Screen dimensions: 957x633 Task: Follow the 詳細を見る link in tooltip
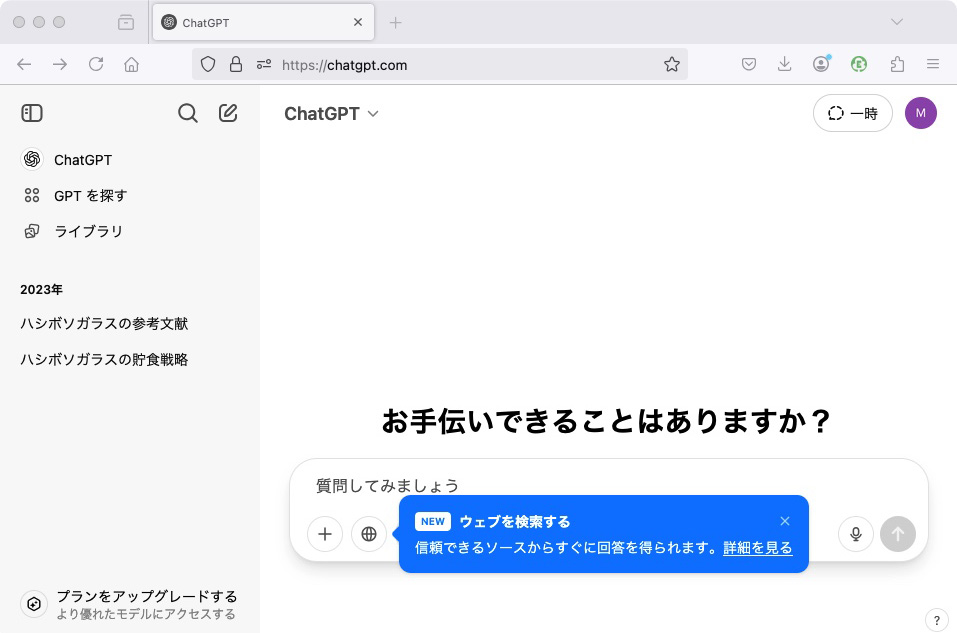(757, 548)
